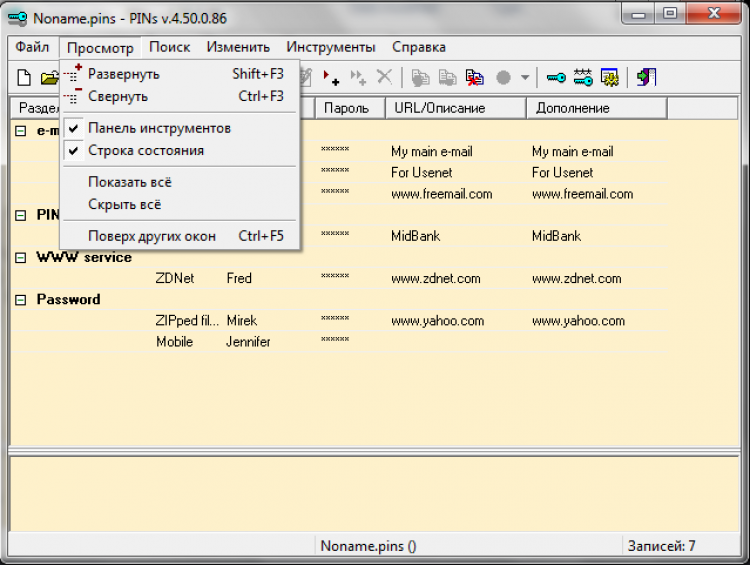Sort by the Пароль column header

click(x=350, y=108)
